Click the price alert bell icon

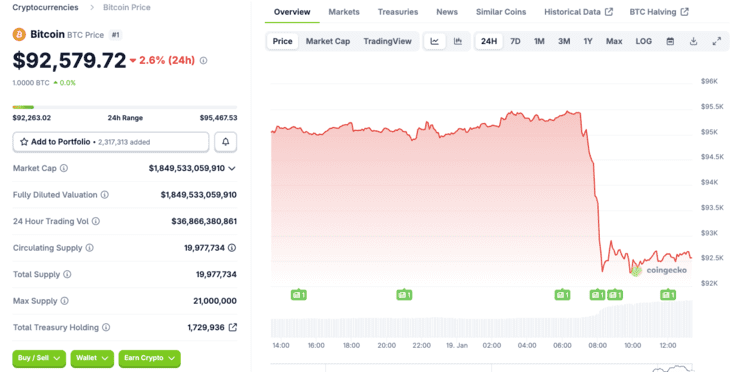(x=225, y=142)
